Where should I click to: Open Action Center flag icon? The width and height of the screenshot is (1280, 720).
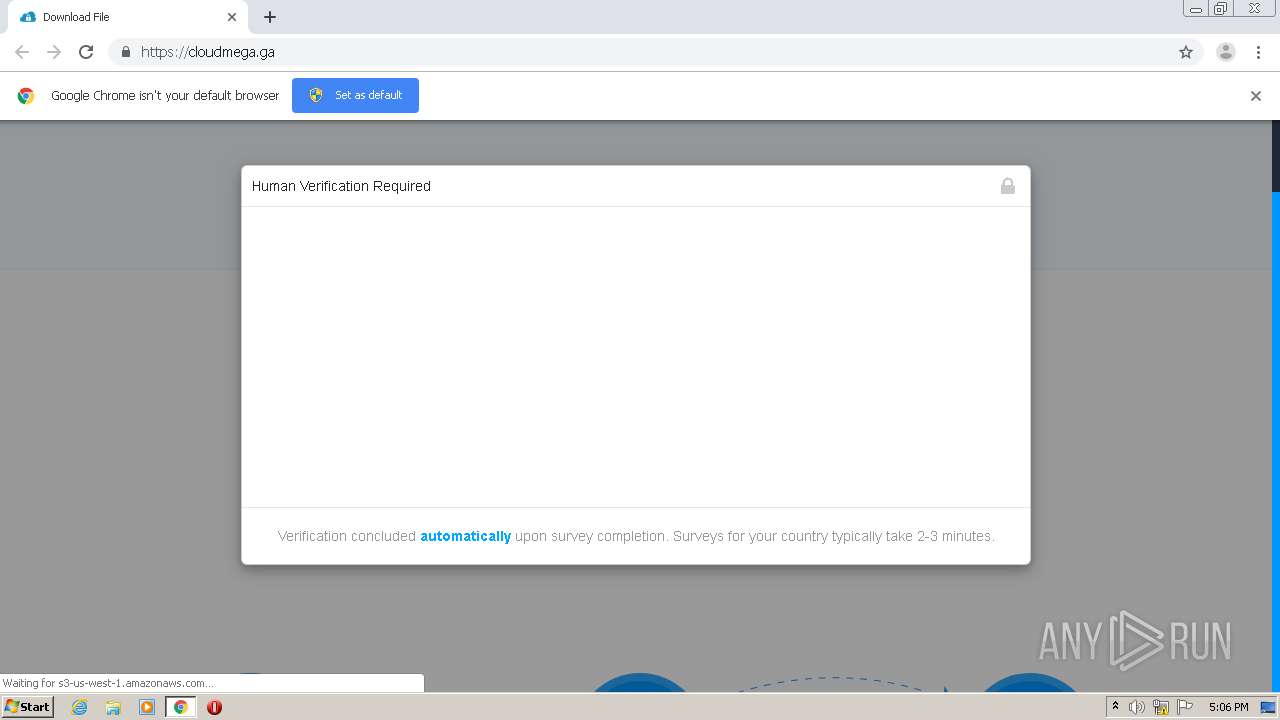[x=1185, y=707]
